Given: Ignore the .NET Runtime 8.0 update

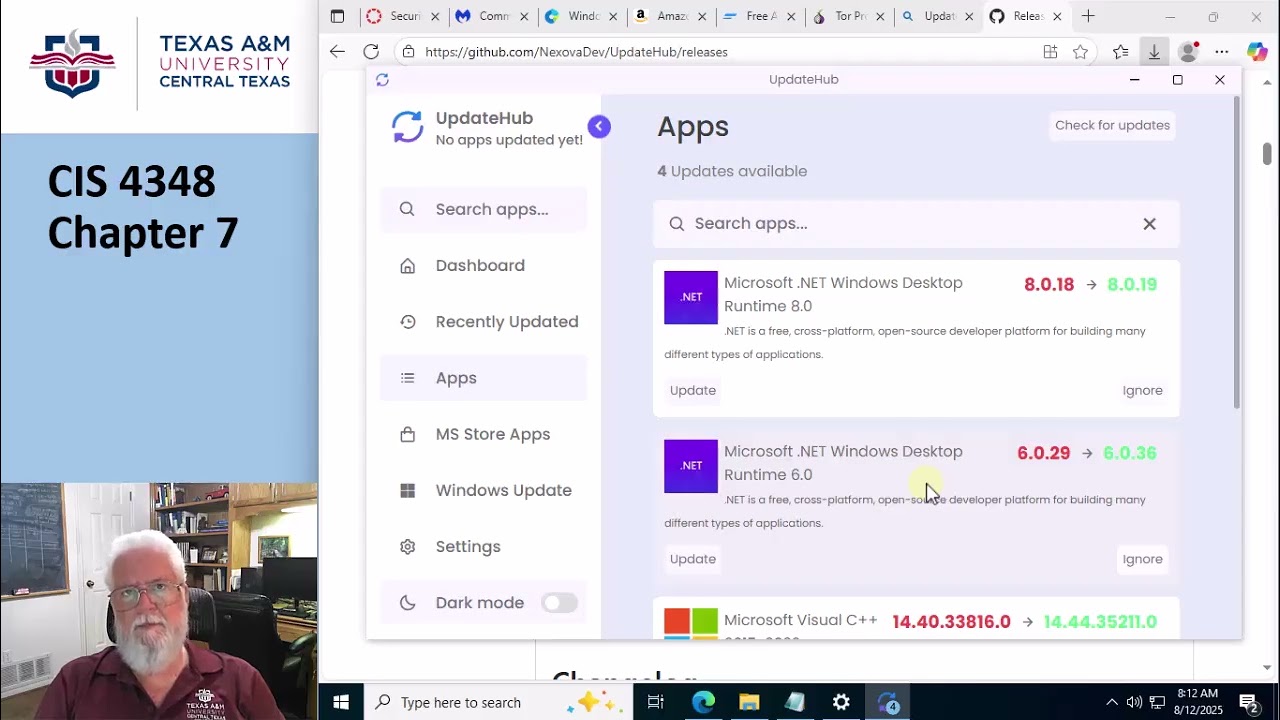Looking at the screenshot, I should [x=1142, y=390].
